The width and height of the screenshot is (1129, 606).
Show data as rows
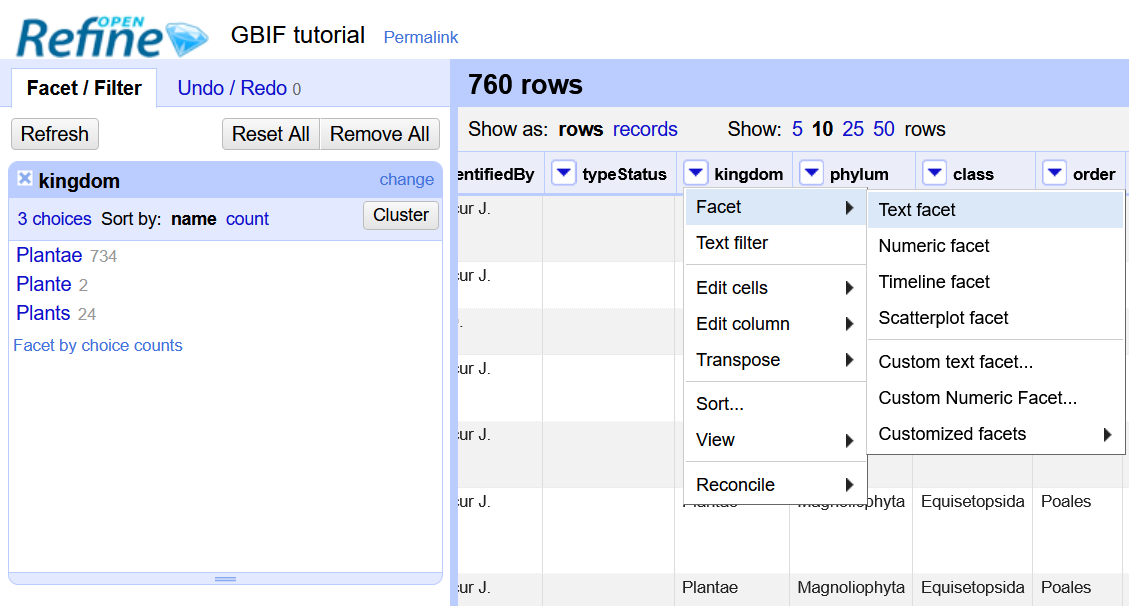(581, 130)
